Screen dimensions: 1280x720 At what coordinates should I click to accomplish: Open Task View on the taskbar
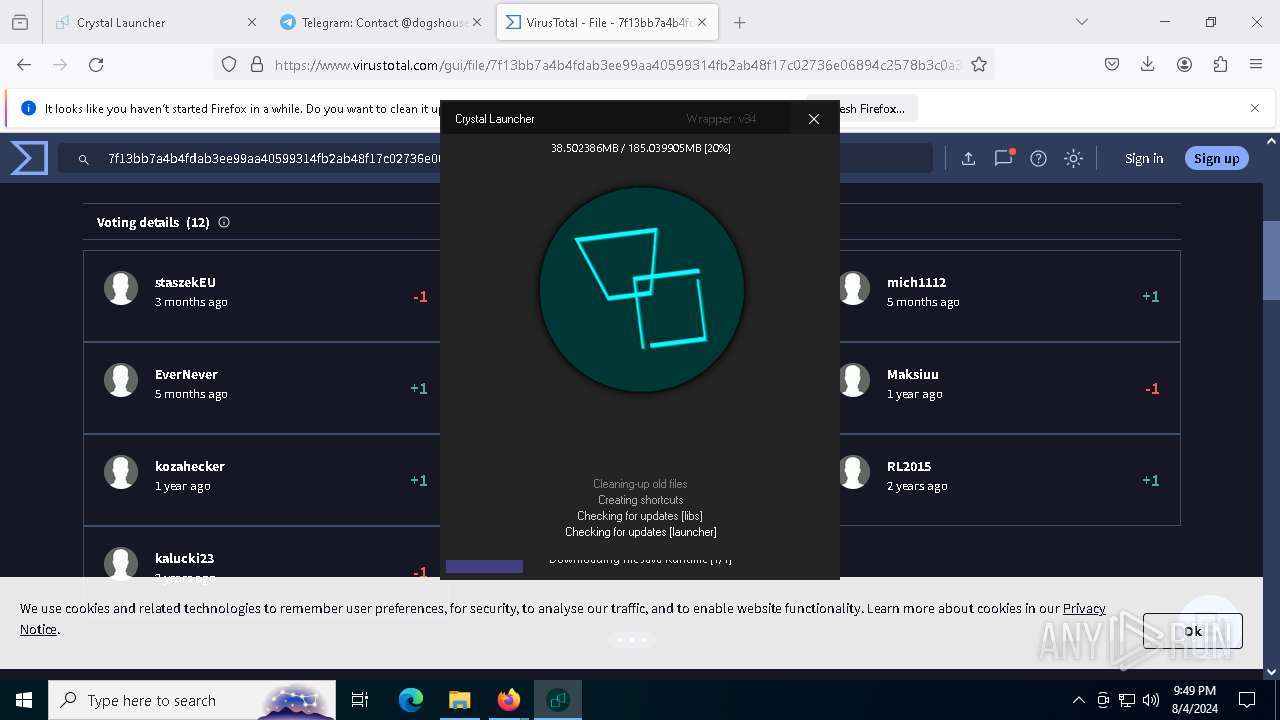click(x=360, y=700)
